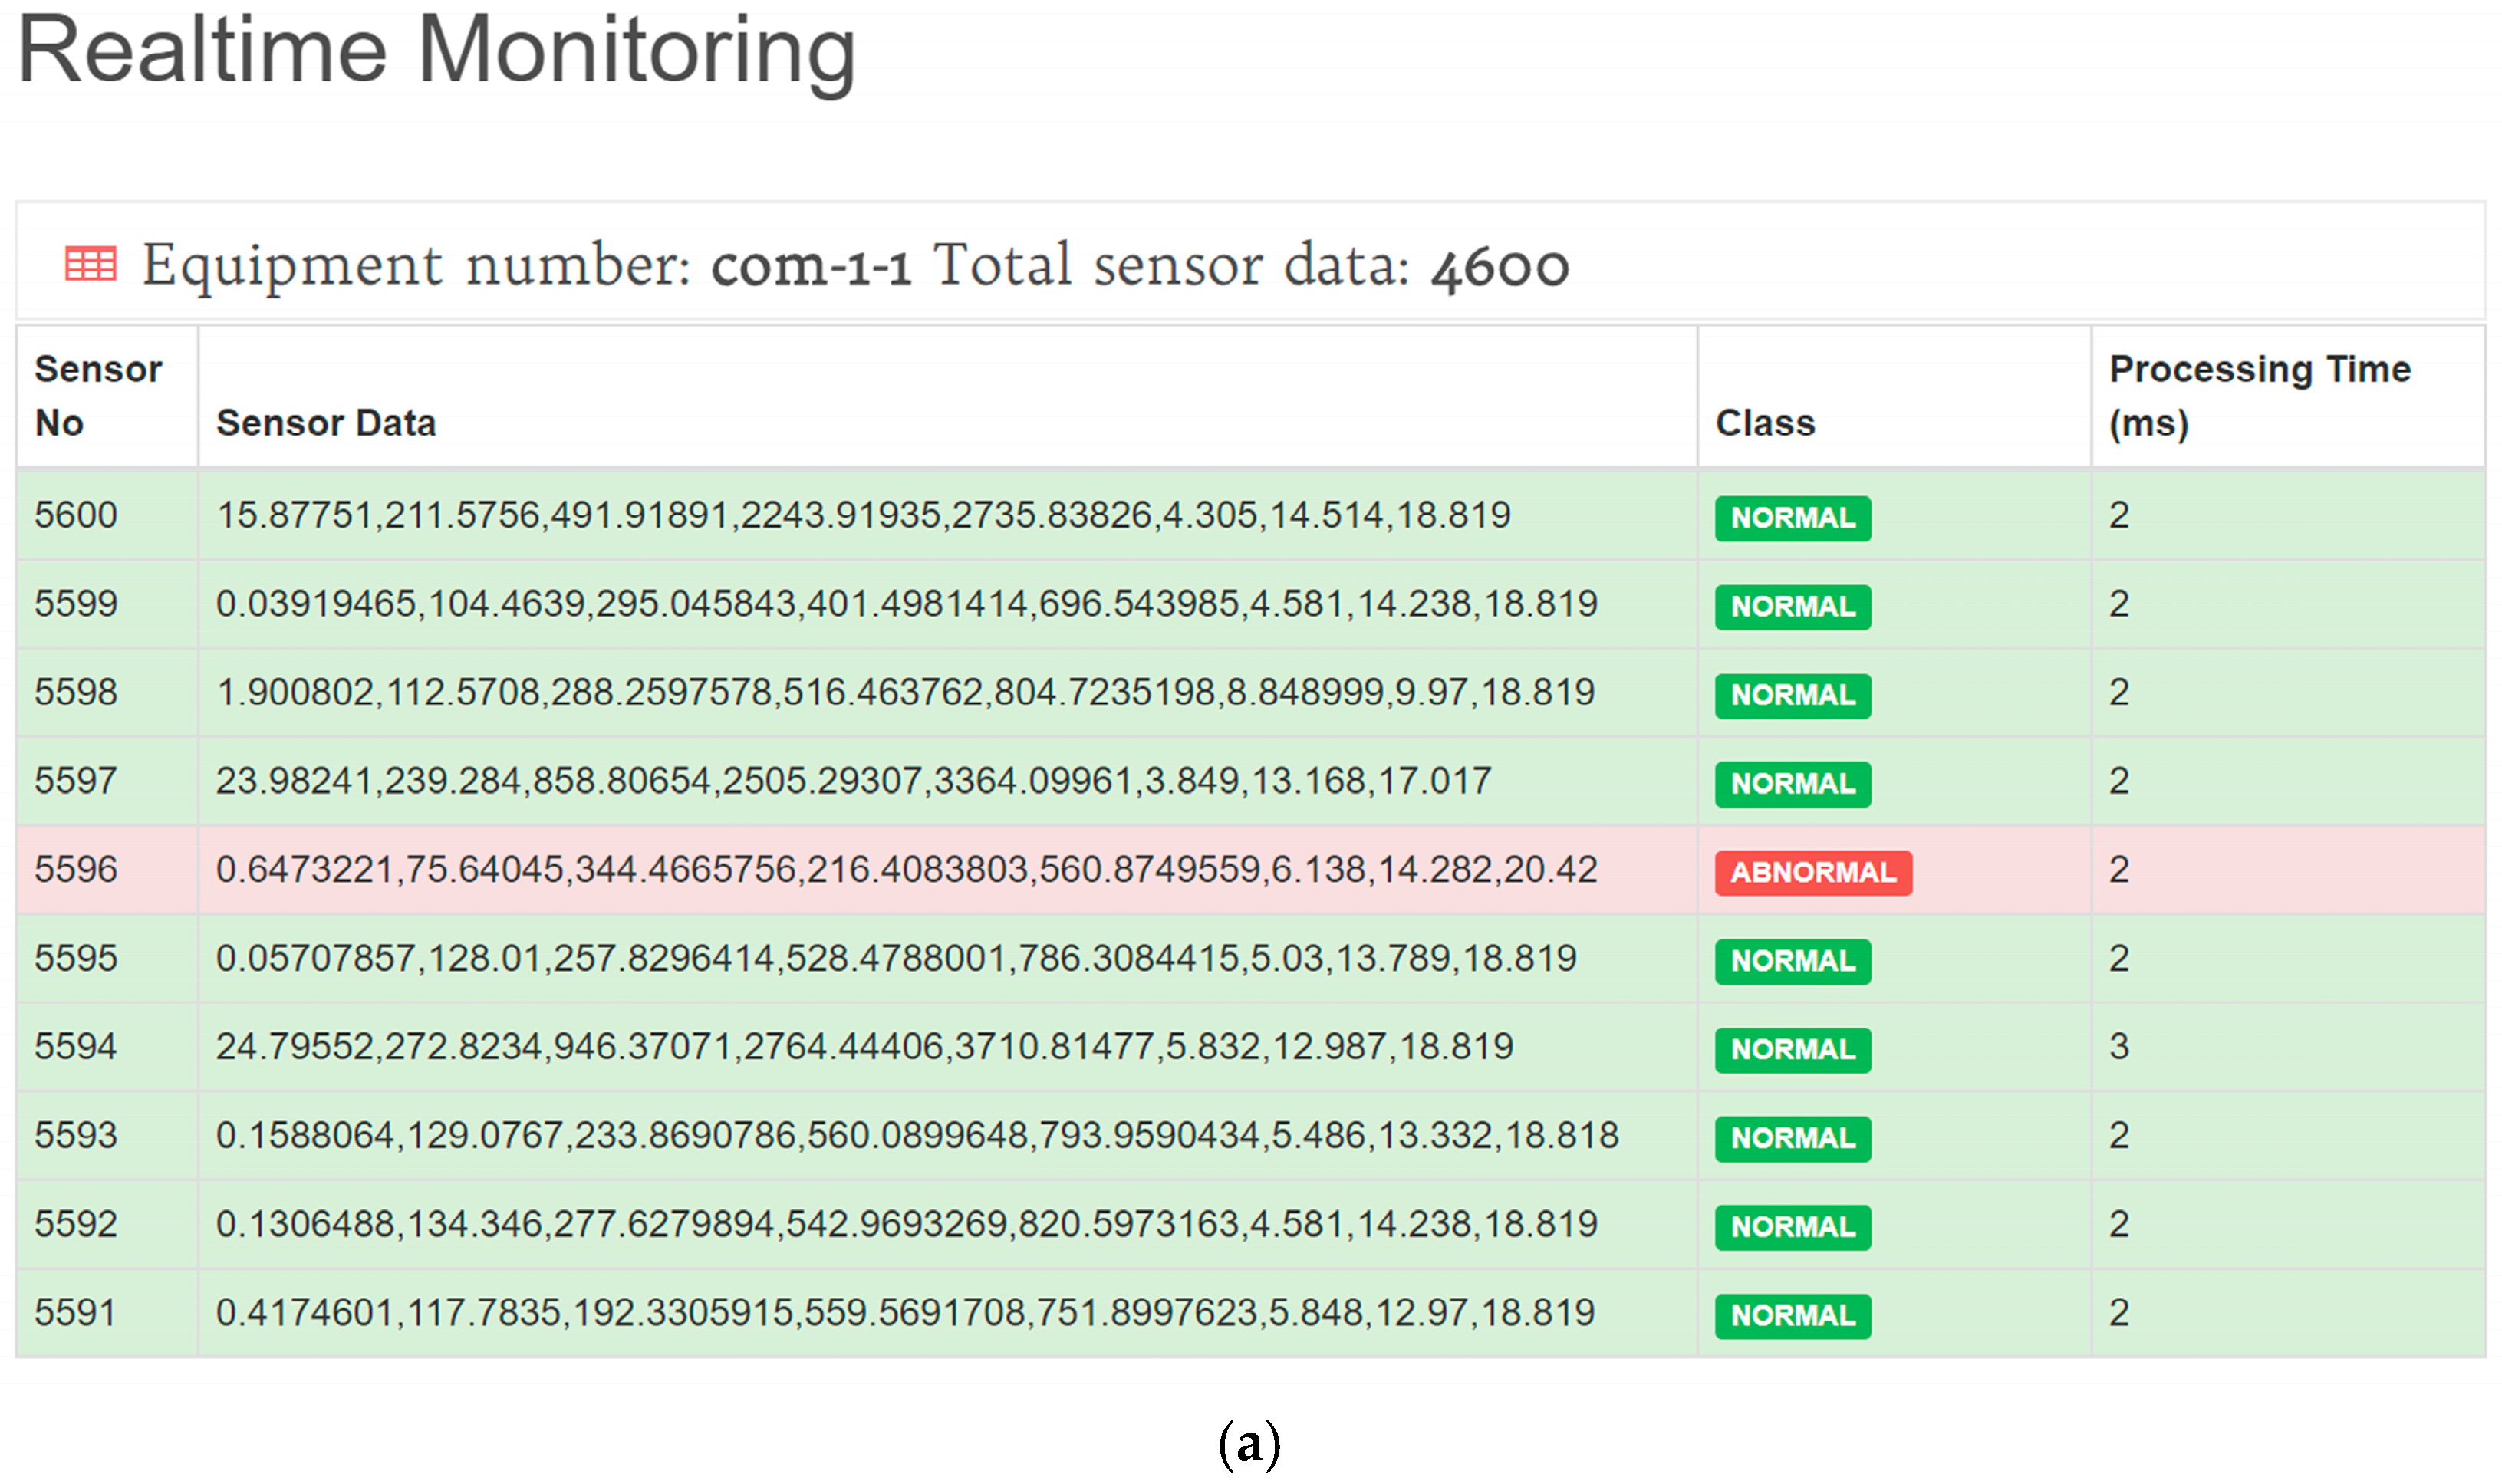Select the Sensor No column header

(98, 396)
